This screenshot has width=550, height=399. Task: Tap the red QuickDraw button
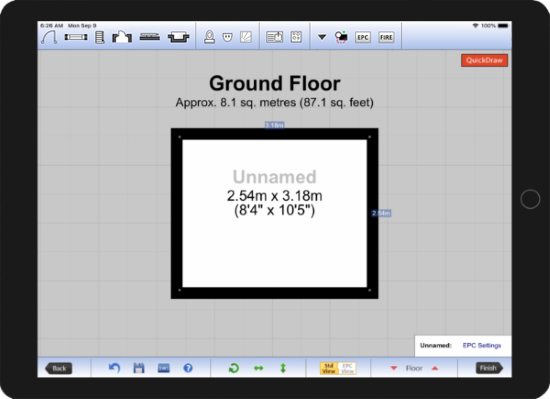(484, 60)
